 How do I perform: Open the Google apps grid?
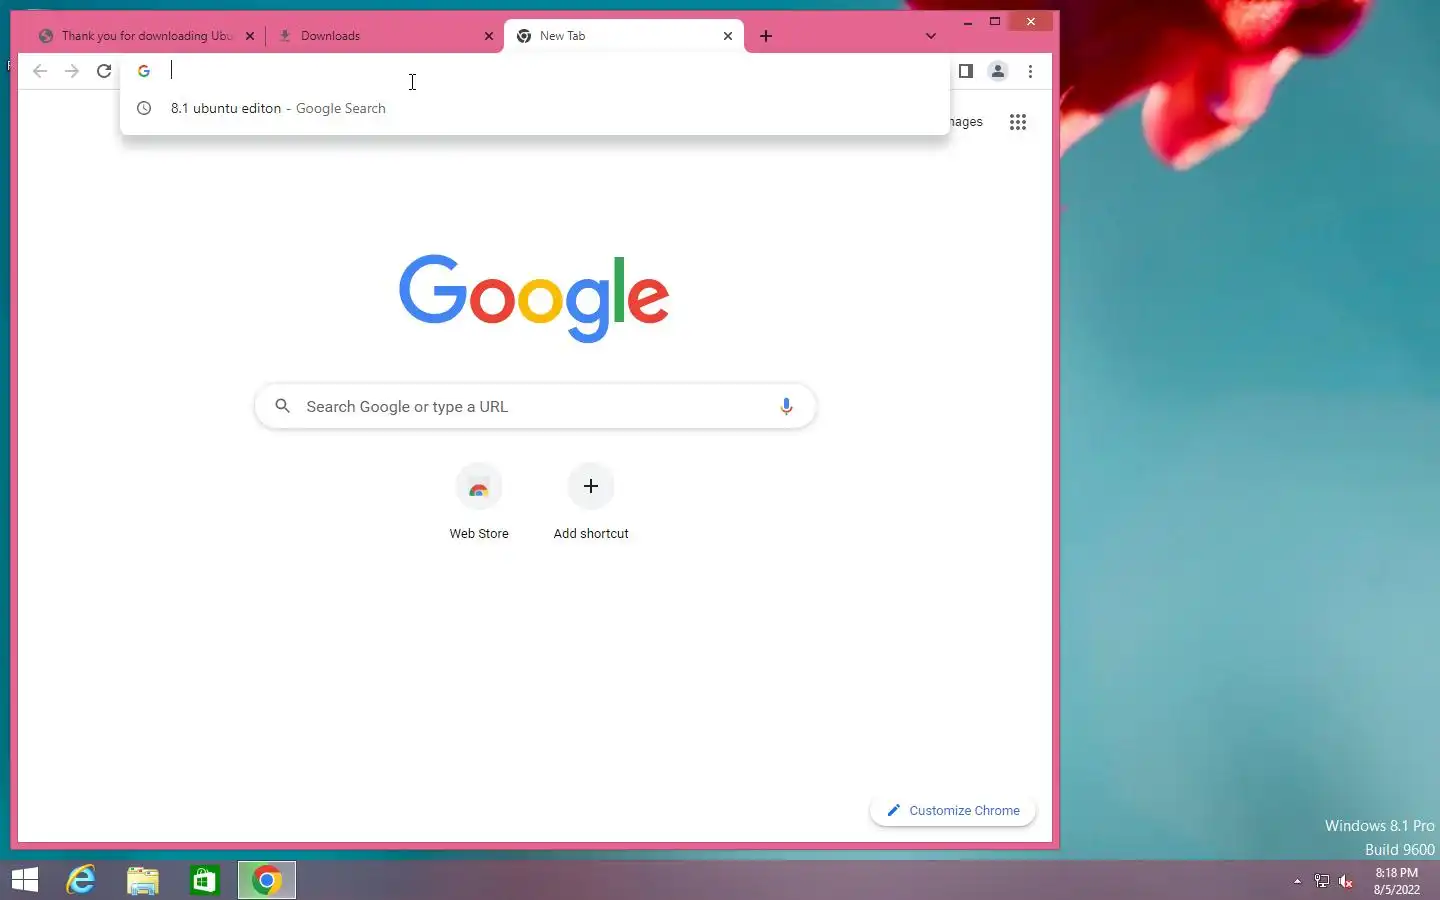click(x=1018, y=122)
